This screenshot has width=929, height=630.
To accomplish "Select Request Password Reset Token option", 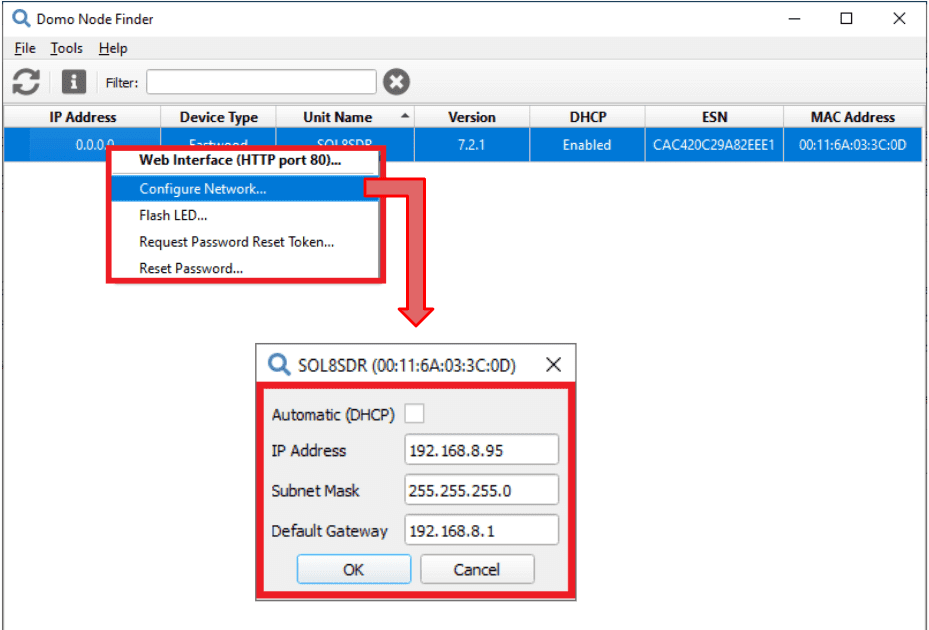I will [237, 242].
